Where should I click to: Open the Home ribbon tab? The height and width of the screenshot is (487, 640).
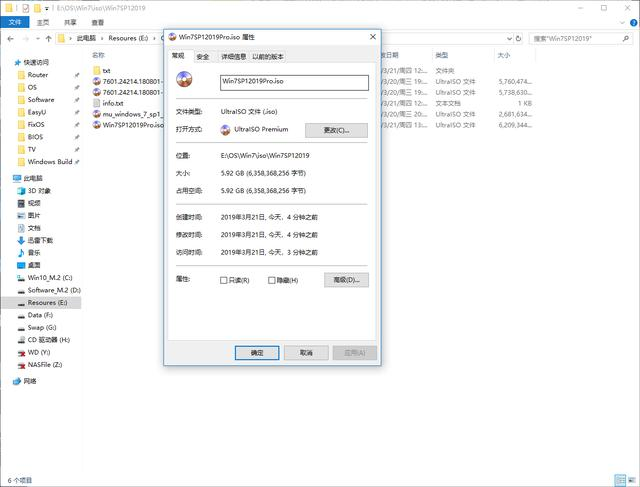coord(43,22)
